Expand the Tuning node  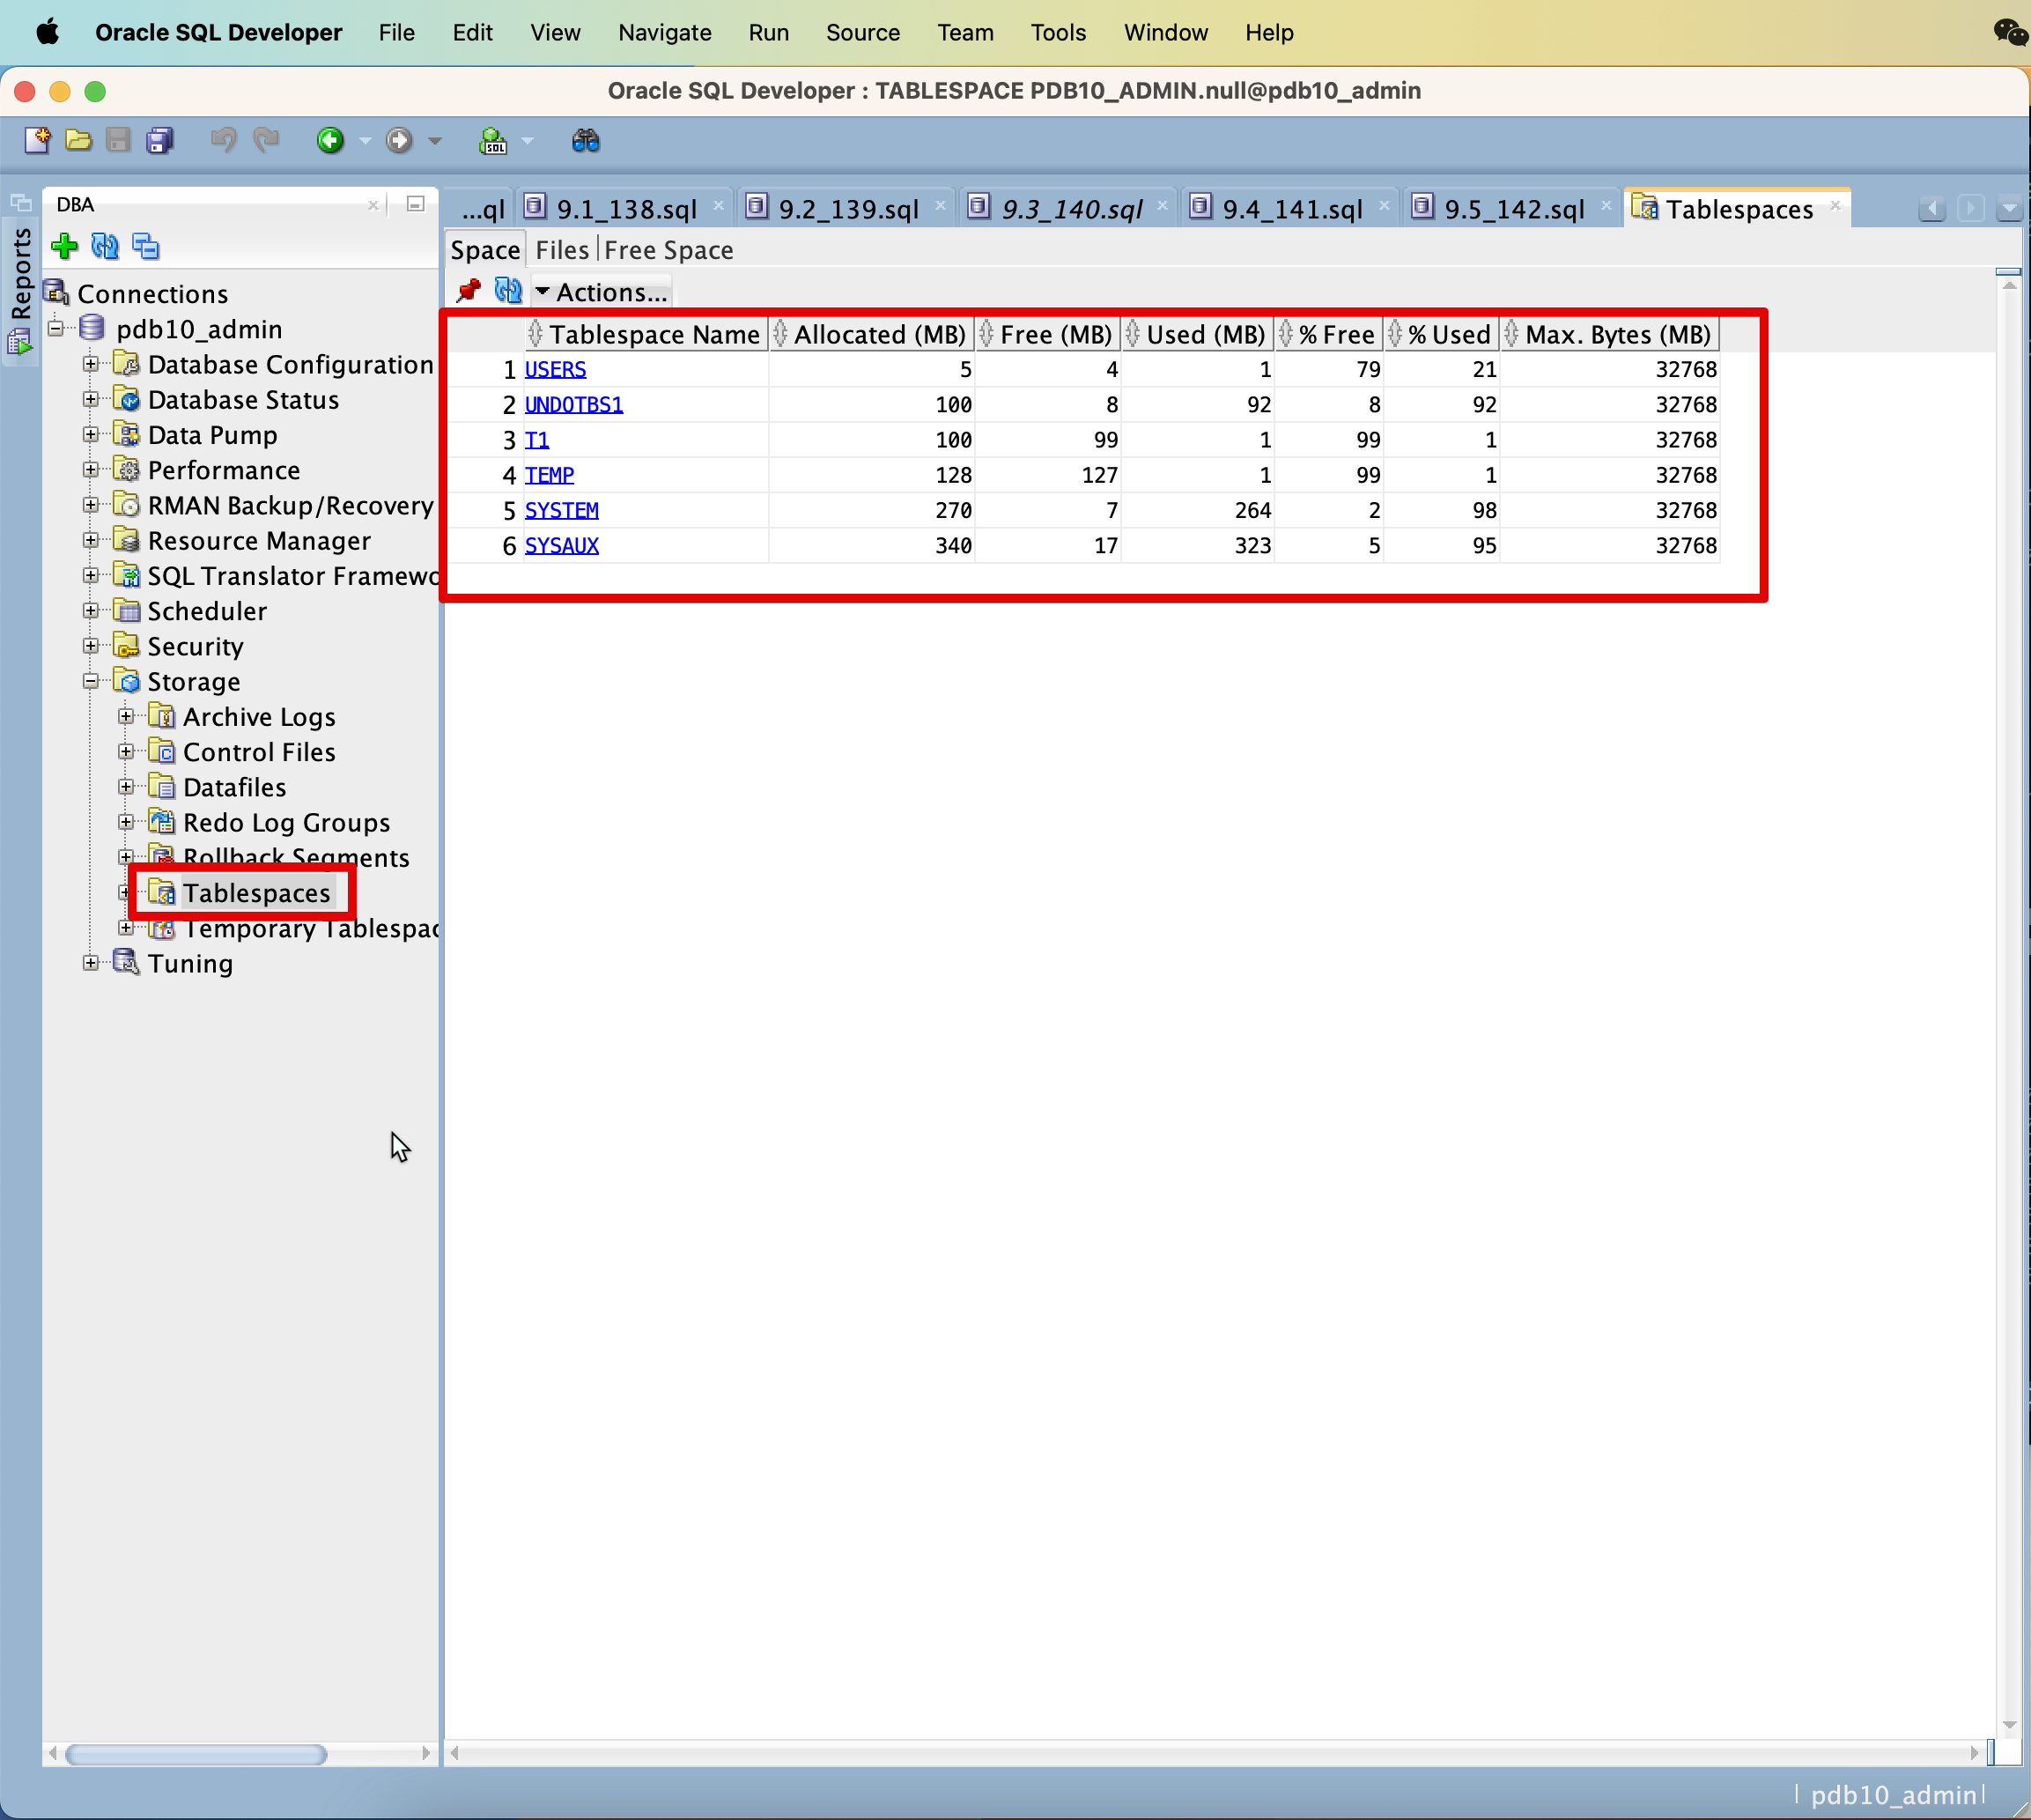(x=91, y=963)
